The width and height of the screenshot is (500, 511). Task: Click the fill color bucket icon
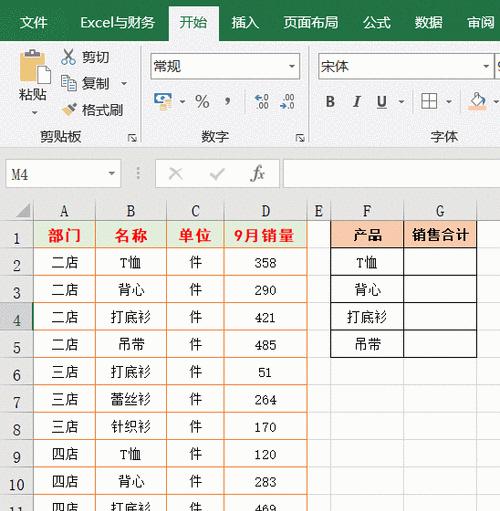point(477,101)
